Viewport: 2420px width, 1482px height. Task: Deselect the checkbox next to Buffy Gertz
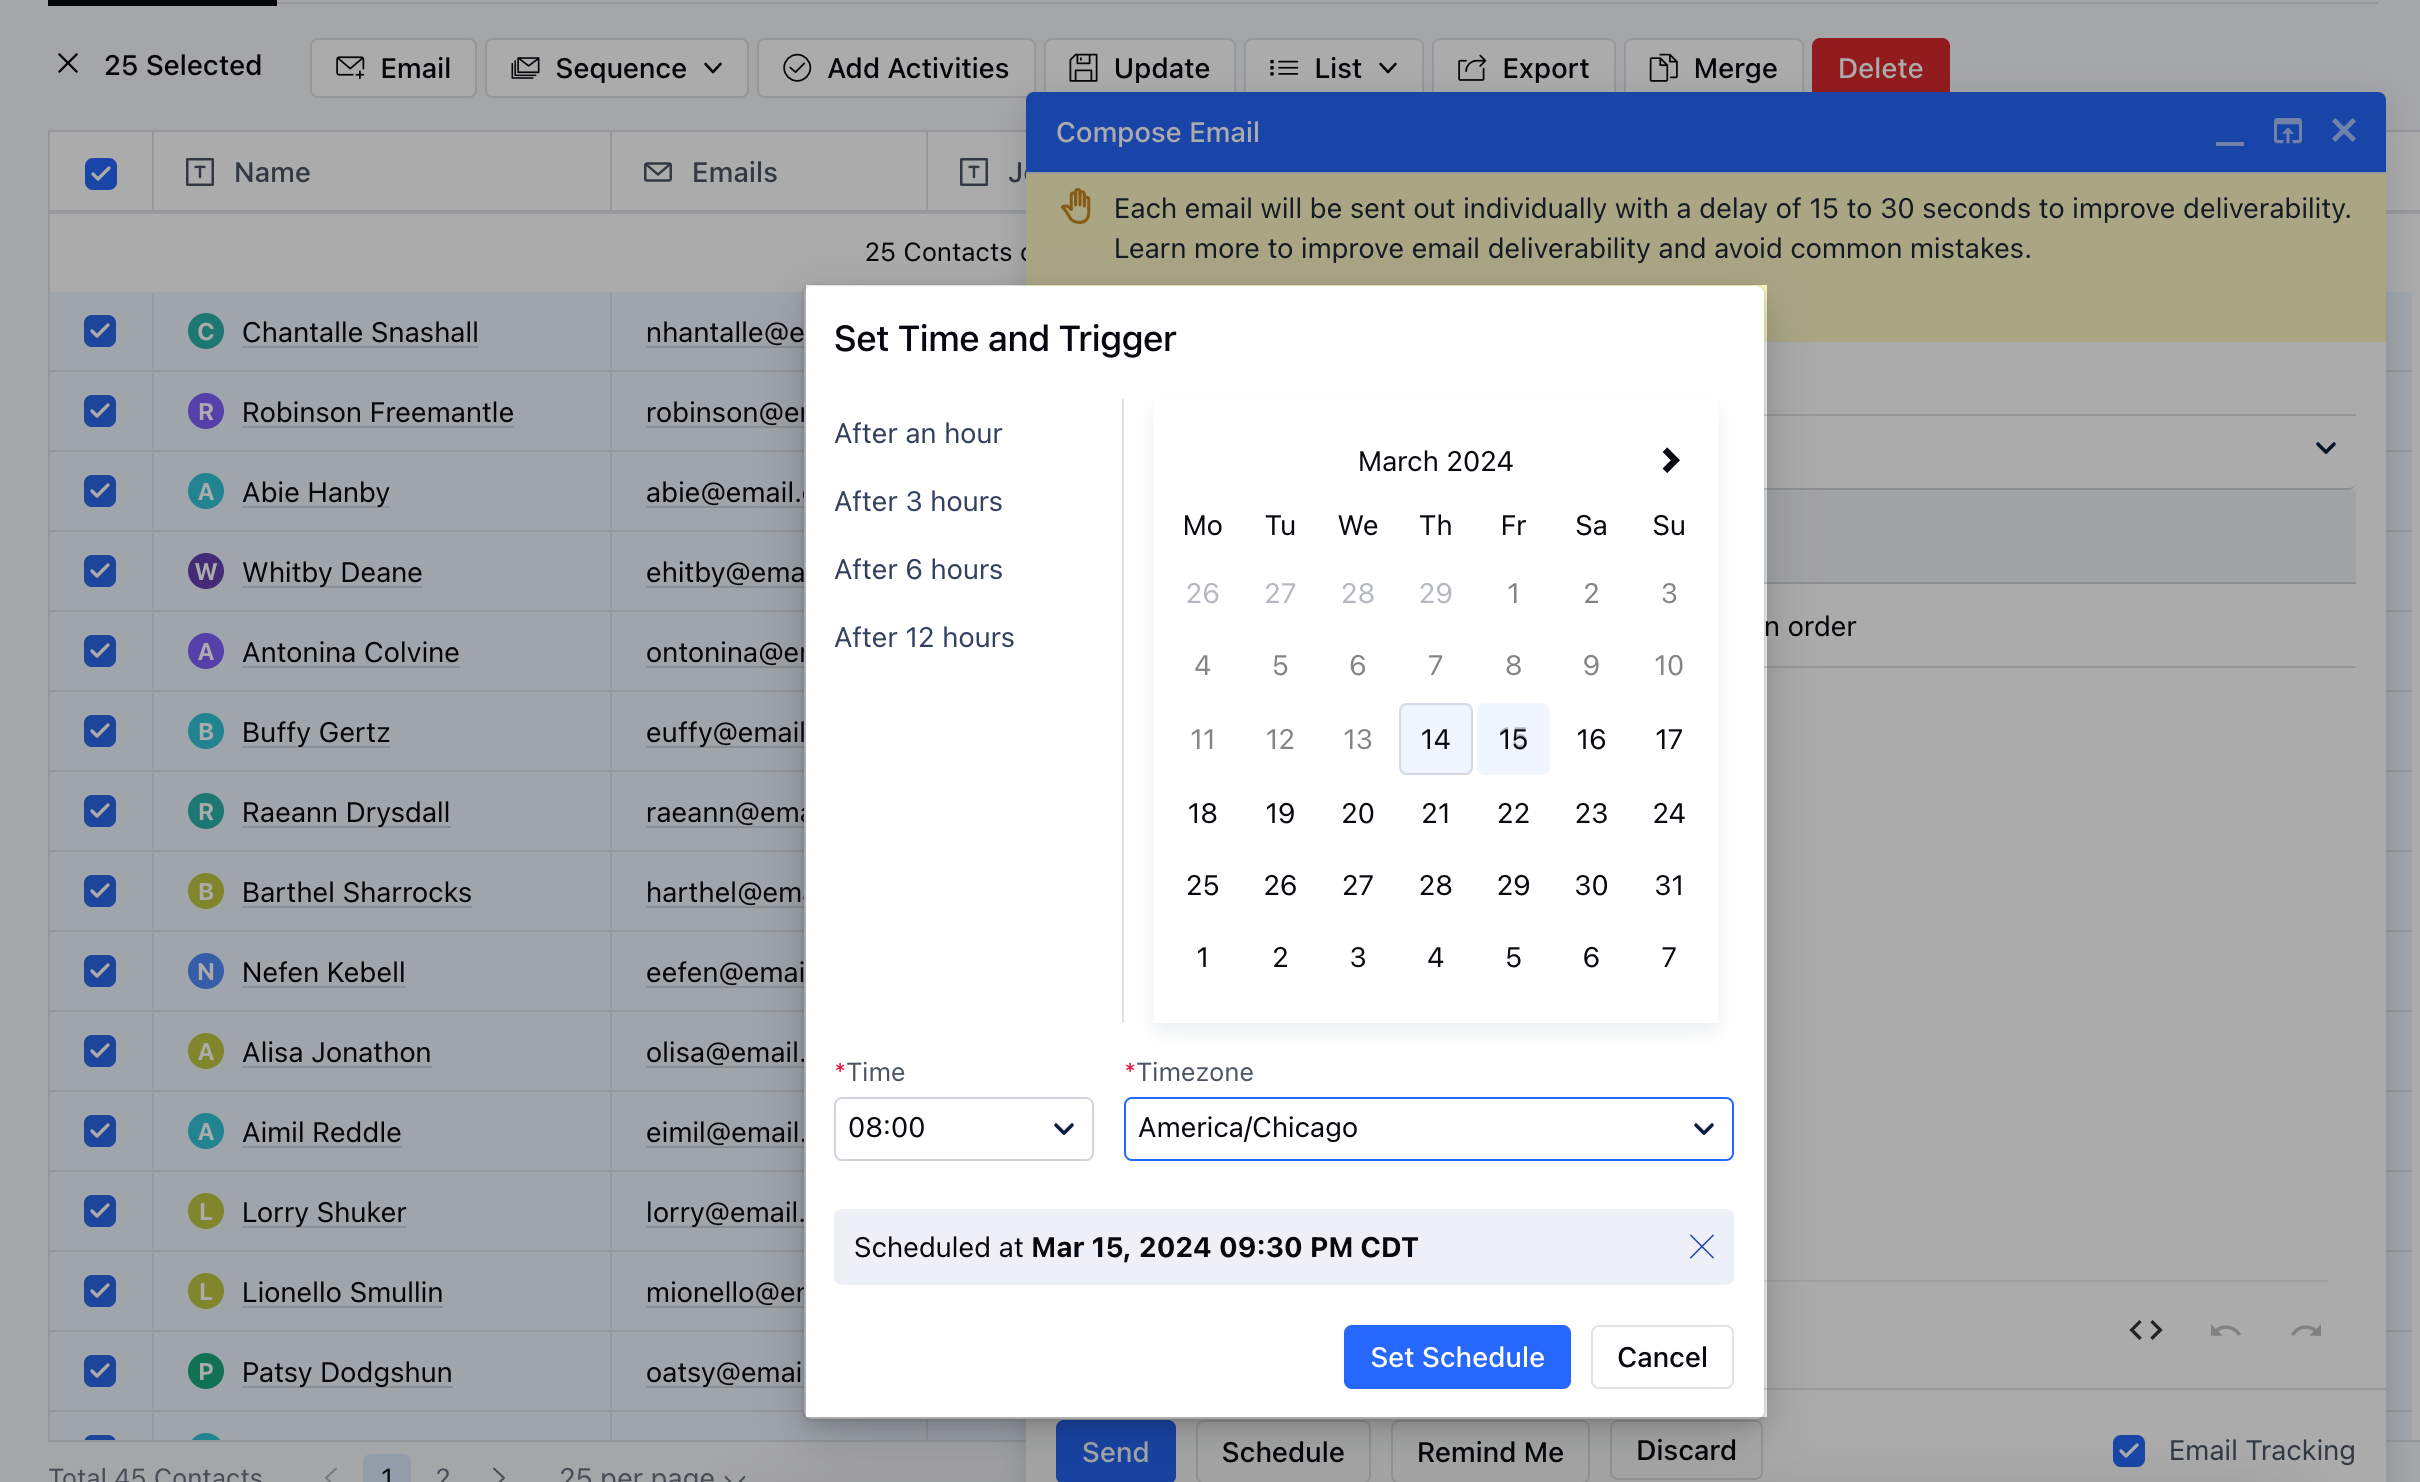101,731
